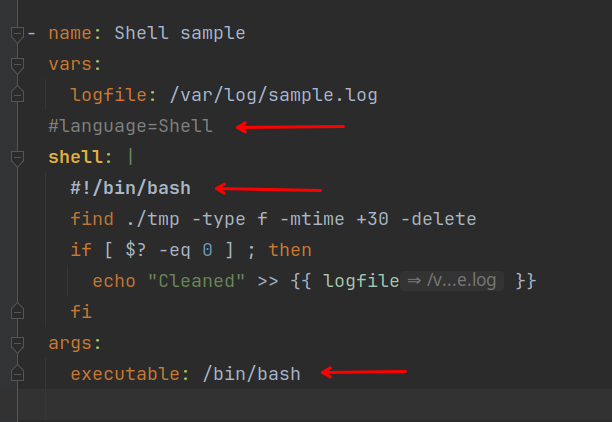This screenshot has width=612, height=422.
Task: Click the '-delete' option text
Action: pyautogui.click(x=439, y=219)
